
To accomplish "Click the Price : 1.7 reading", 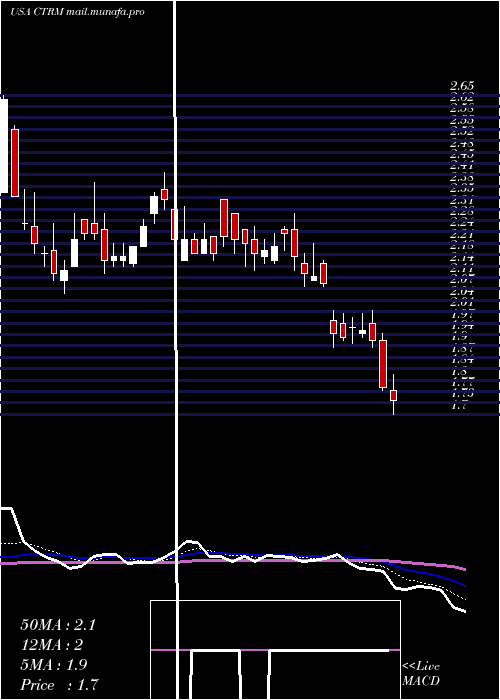I will pos(59,685).
